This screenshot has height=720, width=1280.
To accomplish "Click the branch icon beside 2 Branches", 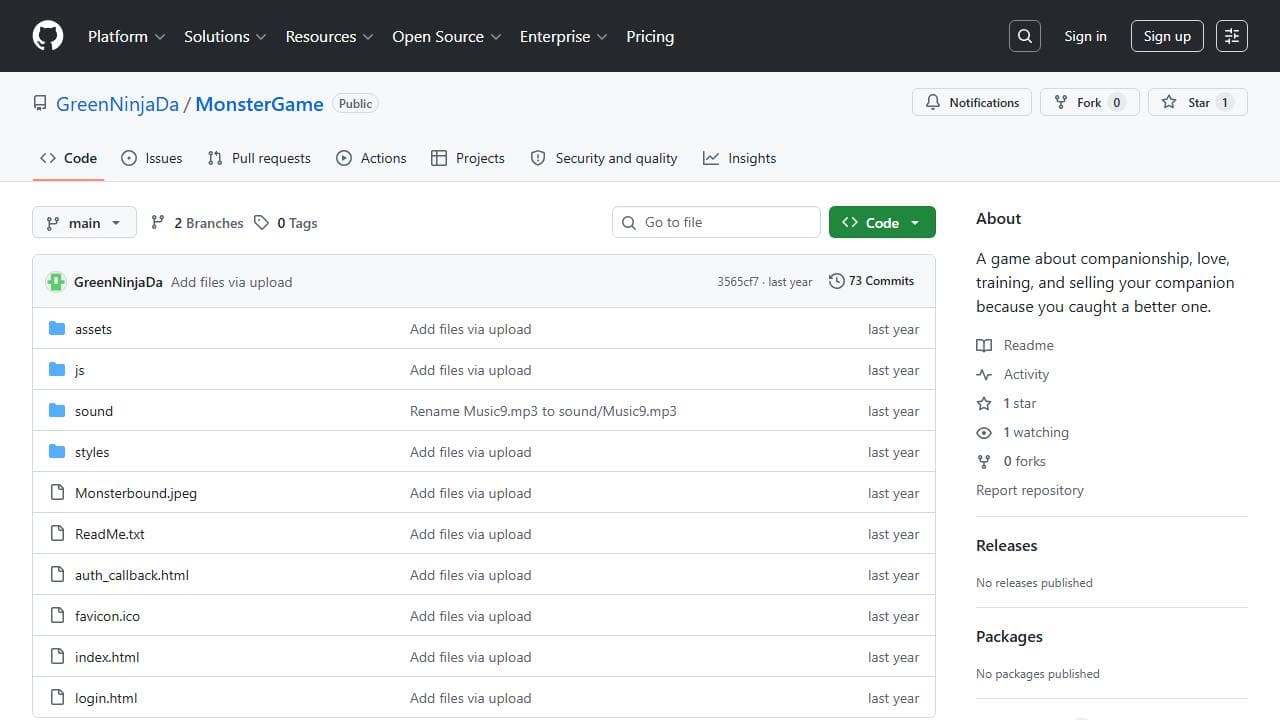I will 158,223.
